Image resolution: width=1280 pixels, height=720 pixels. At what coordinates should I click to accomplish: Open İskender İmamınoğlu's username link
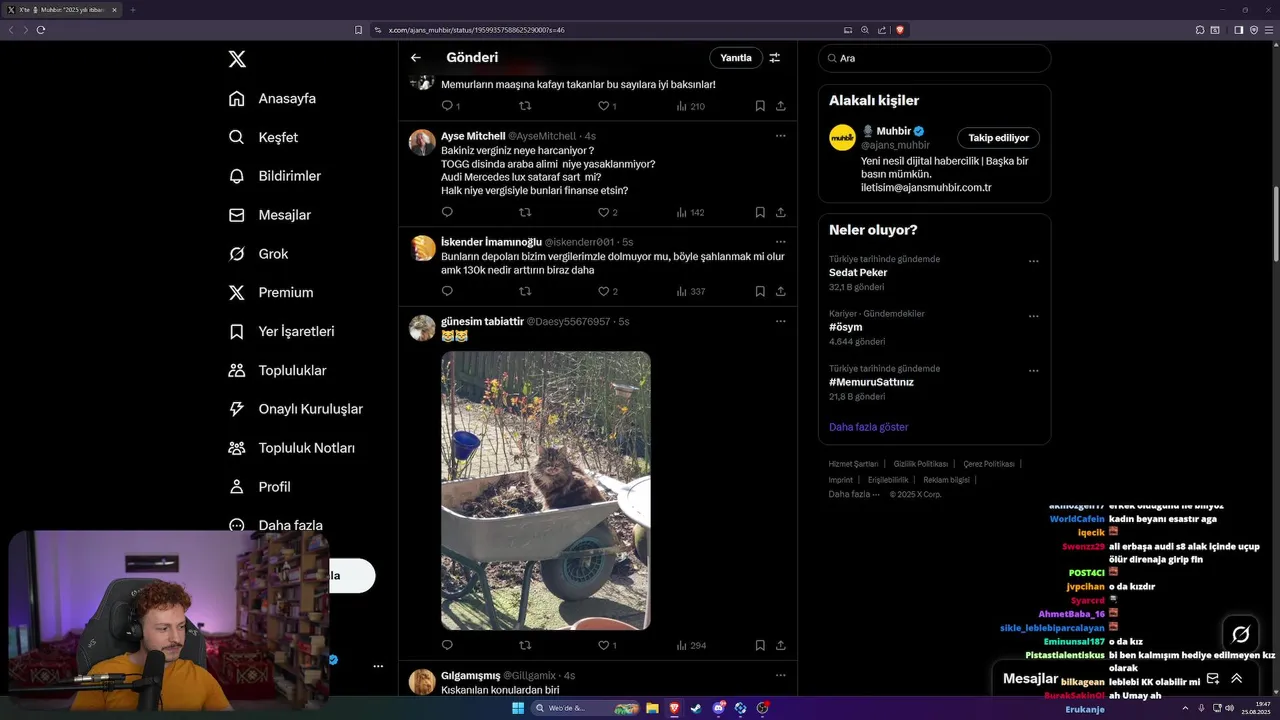(580, 242)
